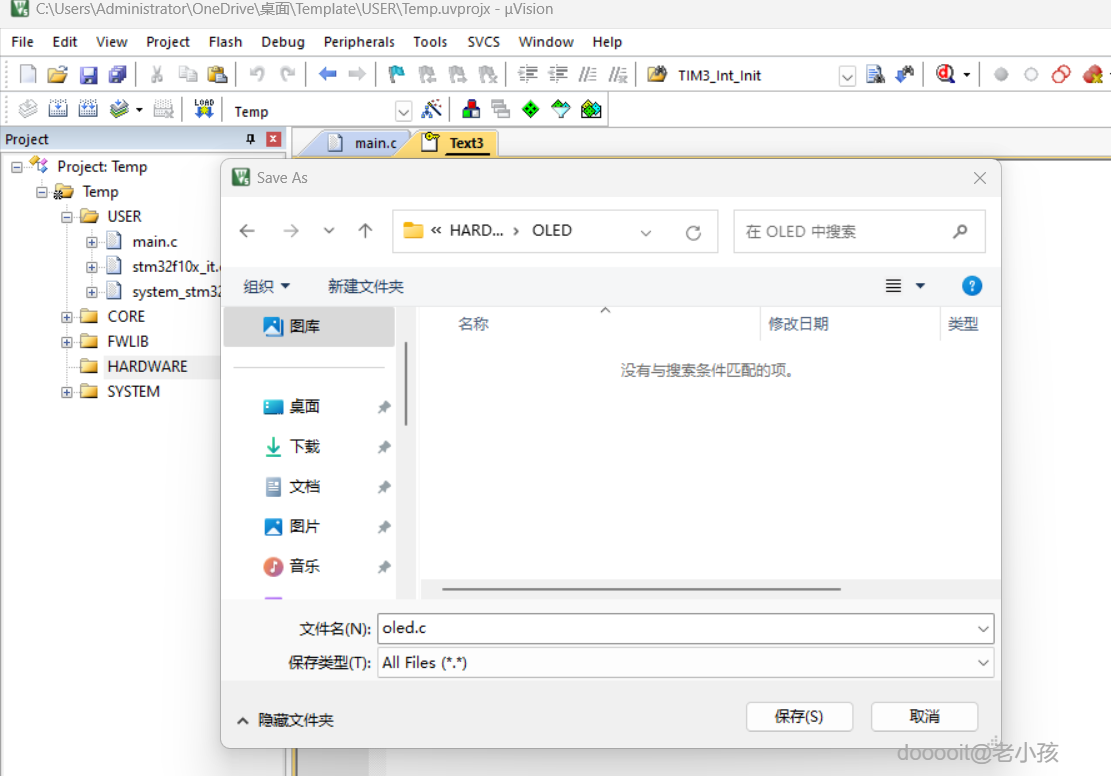Expand main.c node in project tree
The width and height of the screenshot is (1111, 776).
pos(91,242)
